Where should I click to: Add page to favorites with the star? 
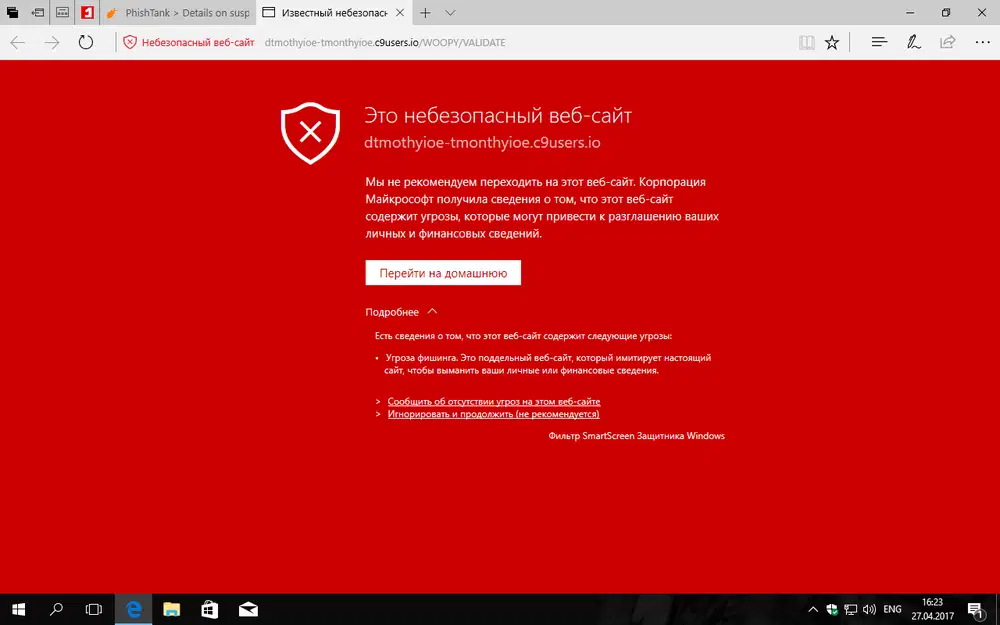click(832, 42)
